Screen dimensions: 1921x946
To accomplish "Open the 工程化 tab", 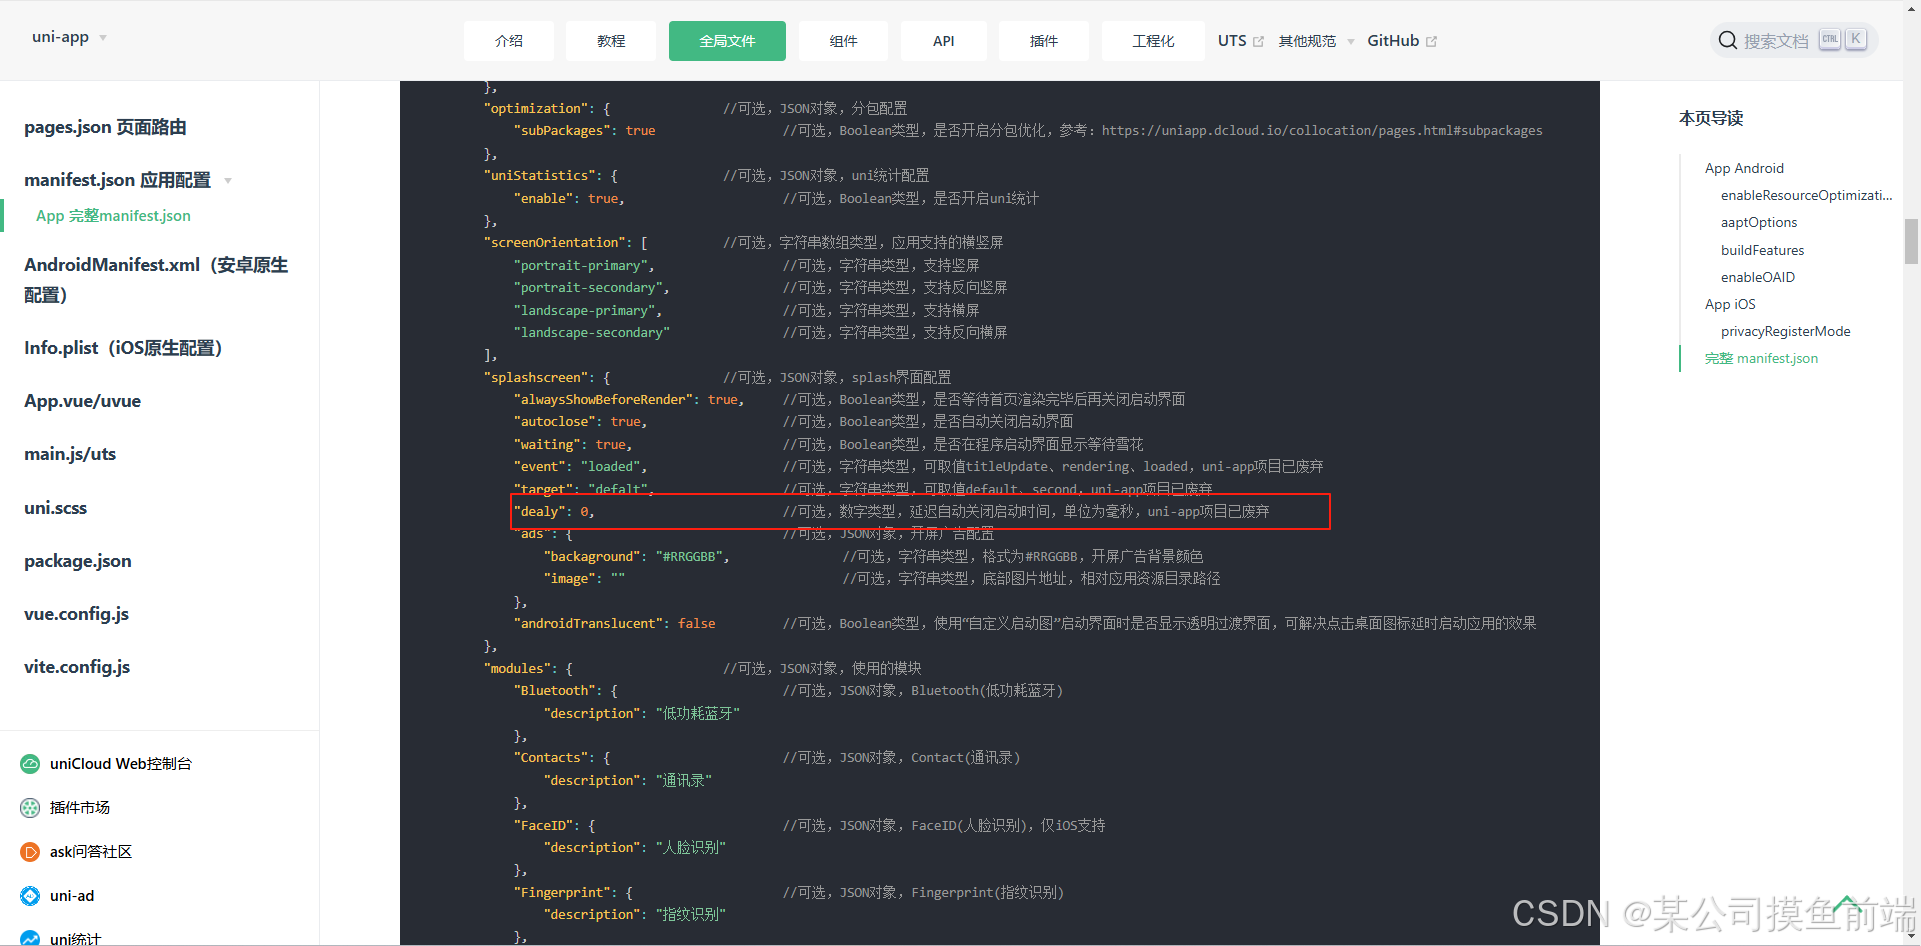I will pos(1153,41).
